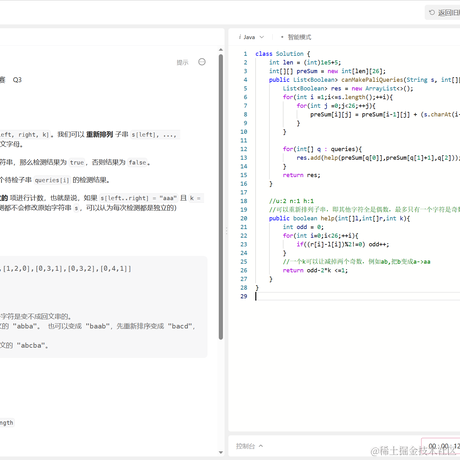Click the scroll-down arrow of problem description
Viewport: 460px width, 460px height.
click(221, 452)
